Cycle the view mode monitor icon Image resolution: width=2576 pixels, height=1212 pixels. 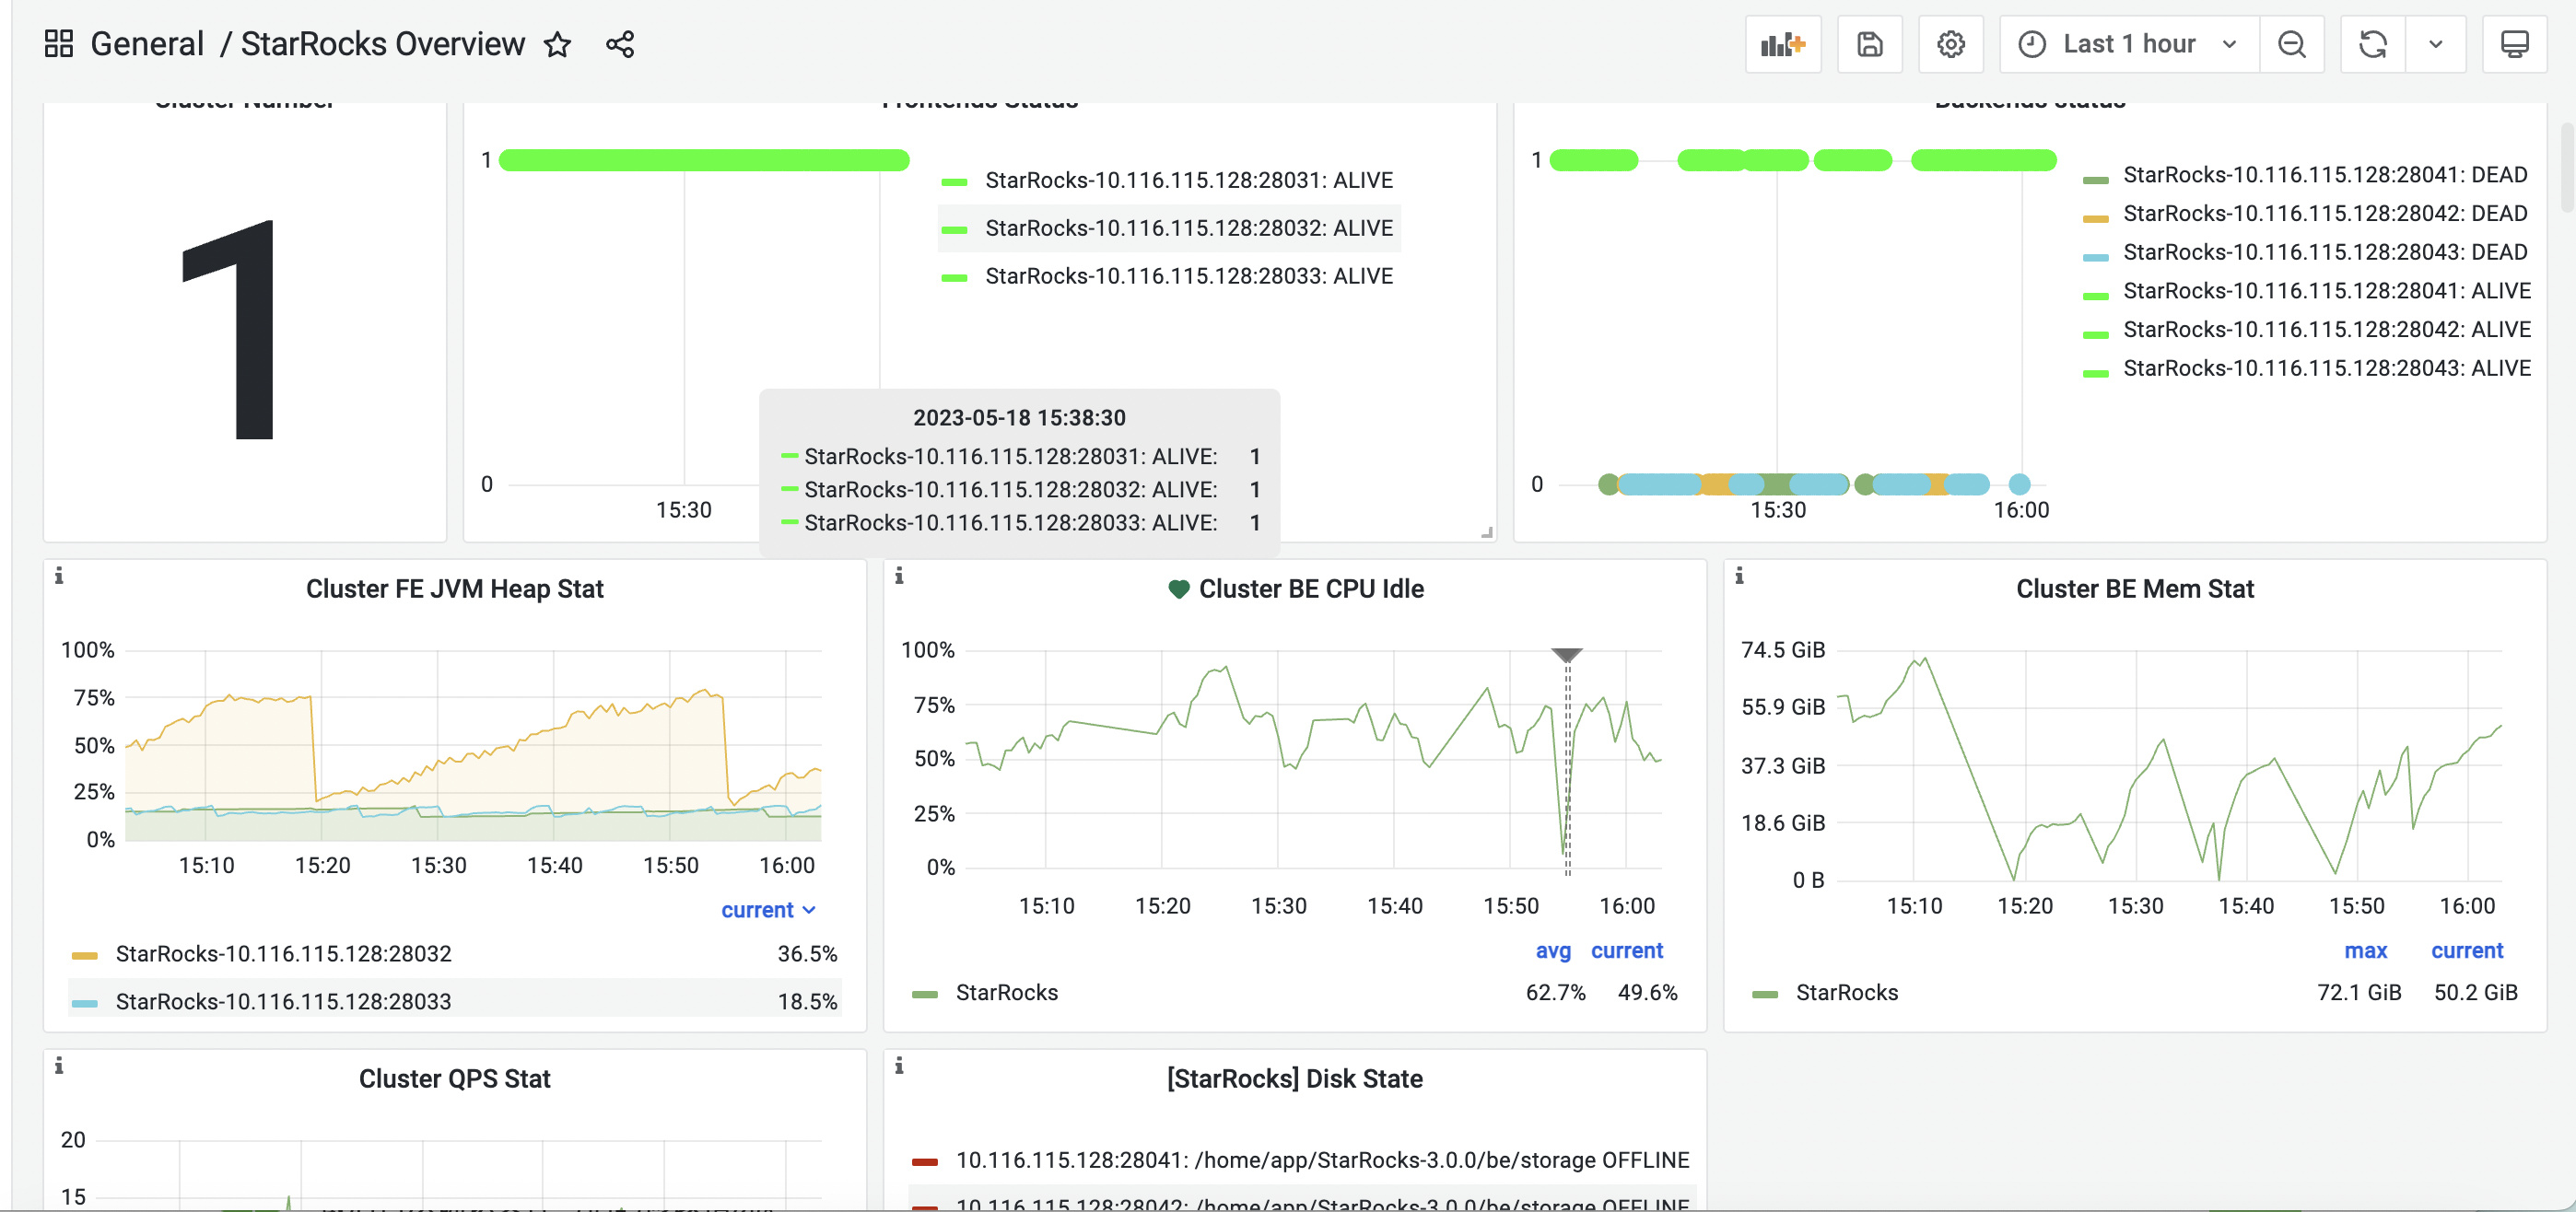(x=2514, y=44)
